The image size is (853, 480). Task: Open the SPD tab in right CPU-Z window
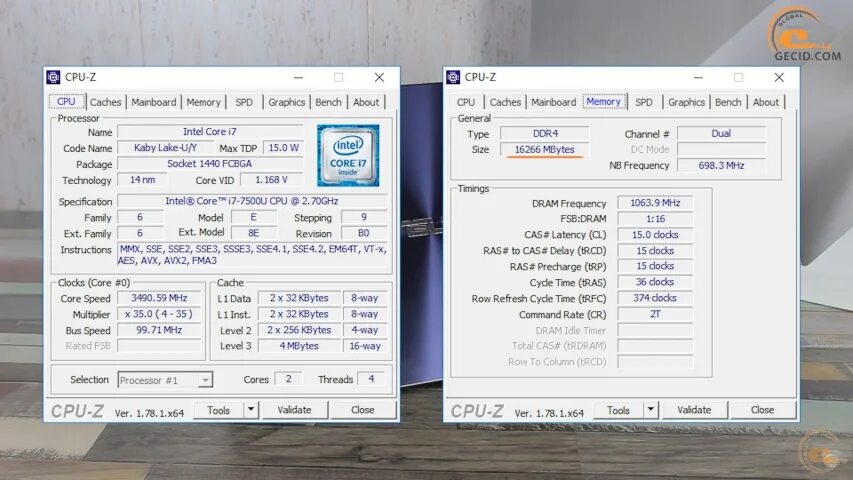[x=644, y=102]
